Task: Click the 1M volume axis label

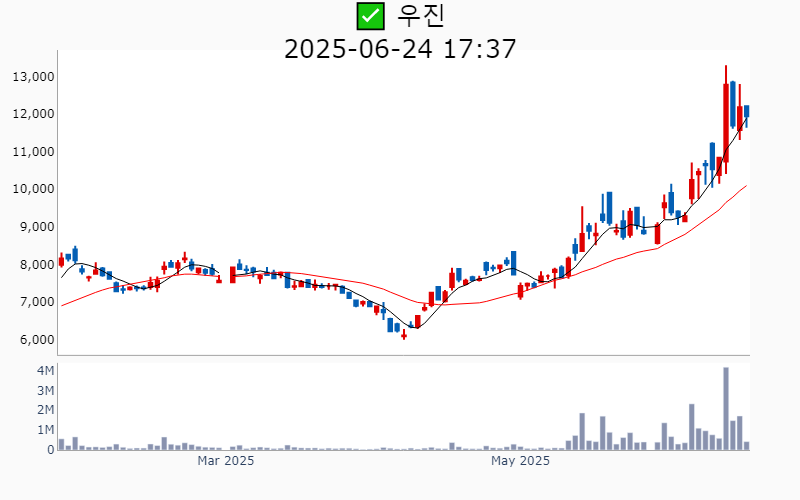Action: [x=45, y=430]
